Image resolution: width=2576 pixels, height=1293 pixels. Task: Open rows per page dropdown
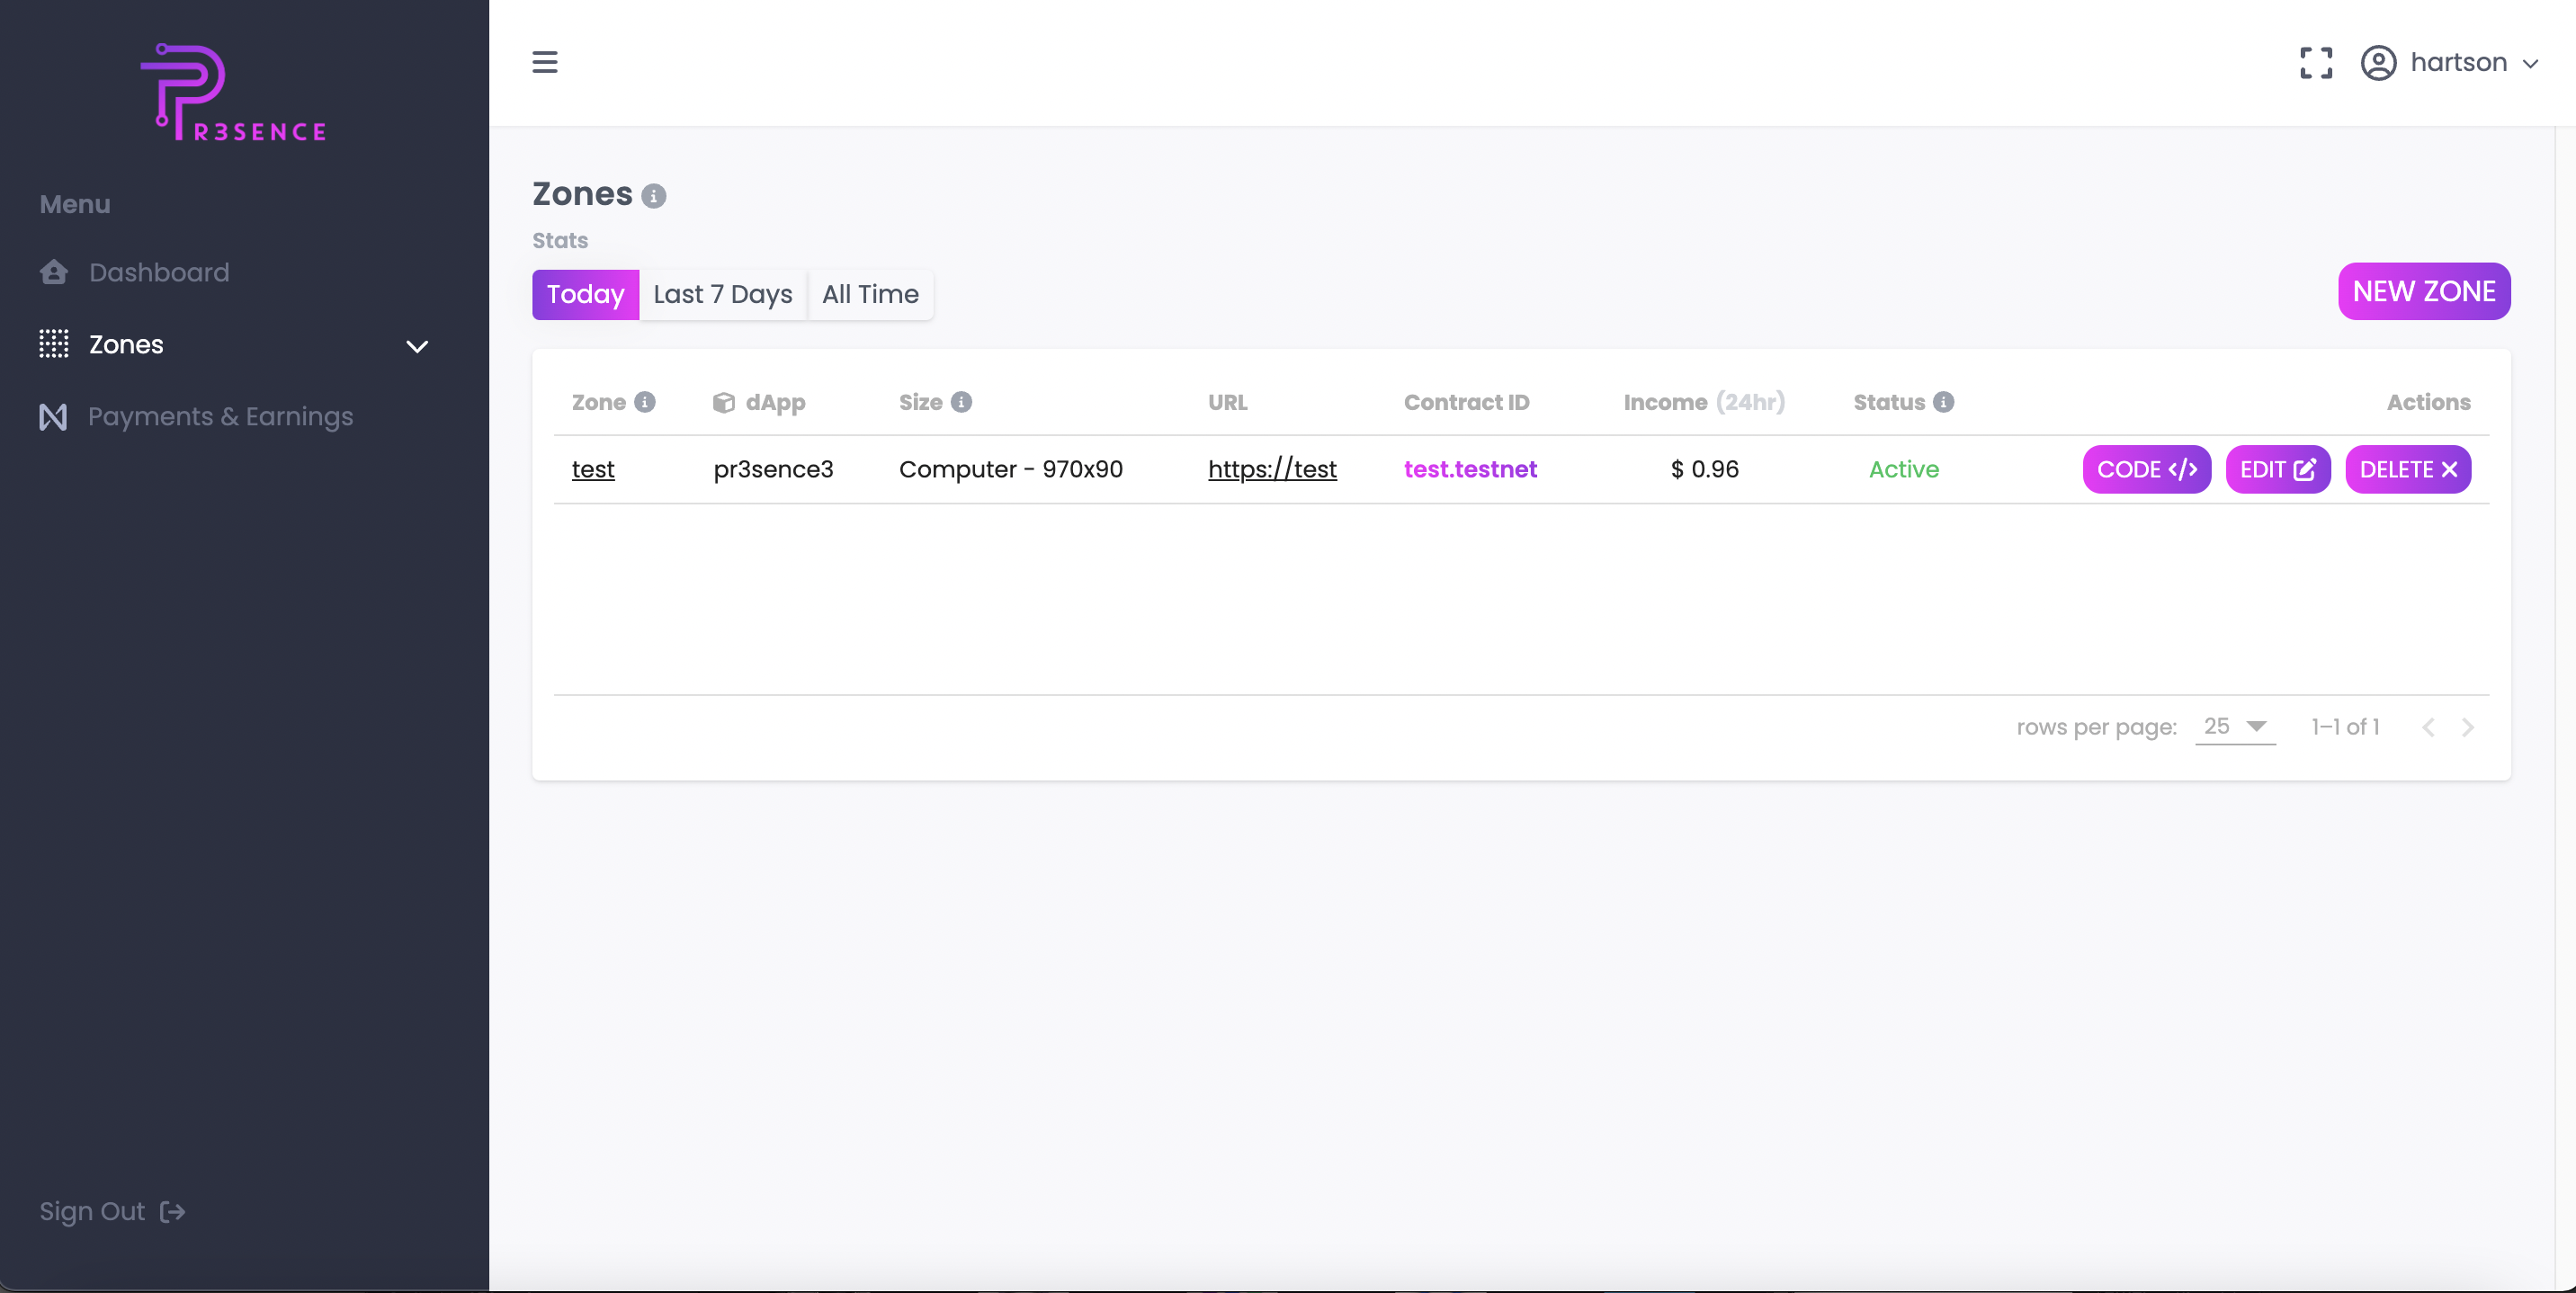coord(2235,727)
